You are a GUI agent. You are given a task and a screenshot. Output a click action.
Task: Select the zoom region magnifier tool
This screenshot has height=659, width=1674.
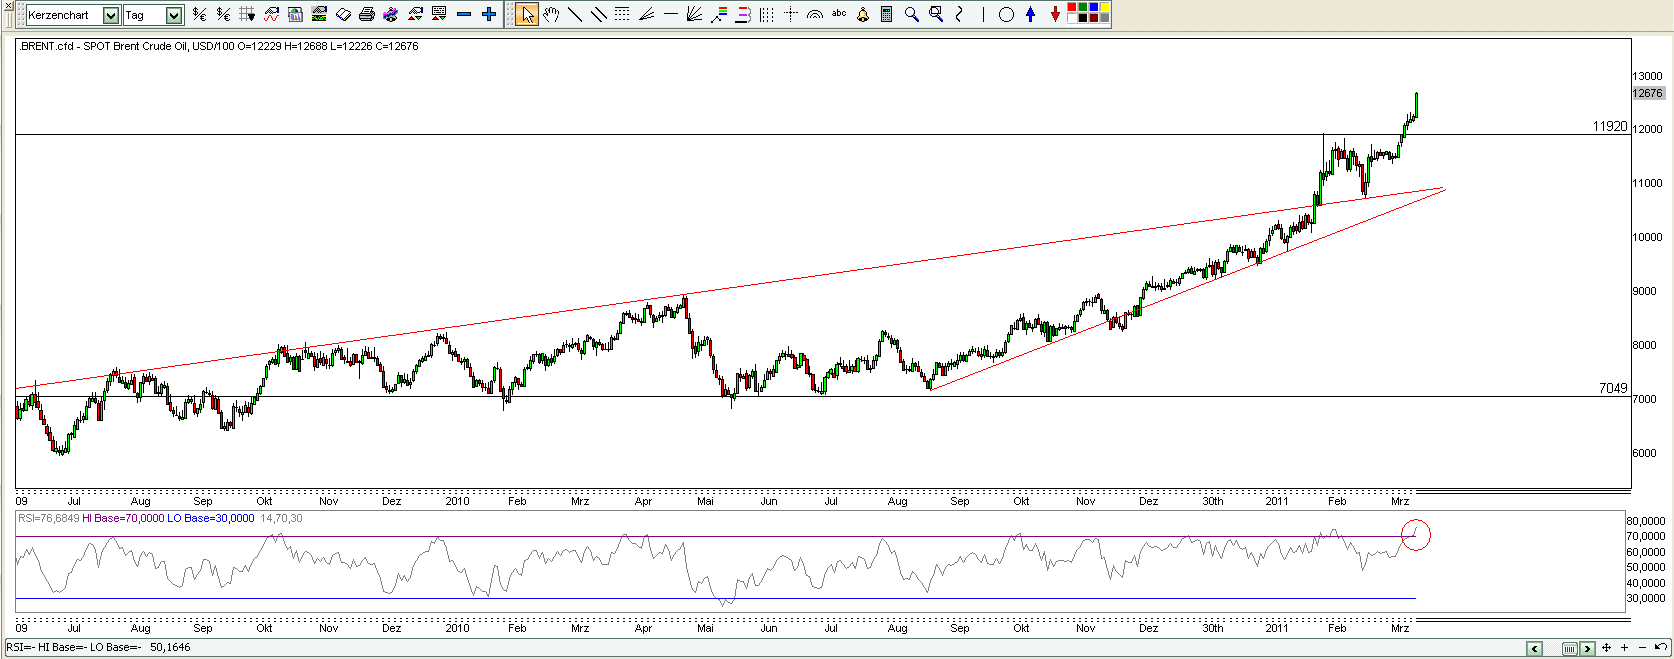point(936,14)
